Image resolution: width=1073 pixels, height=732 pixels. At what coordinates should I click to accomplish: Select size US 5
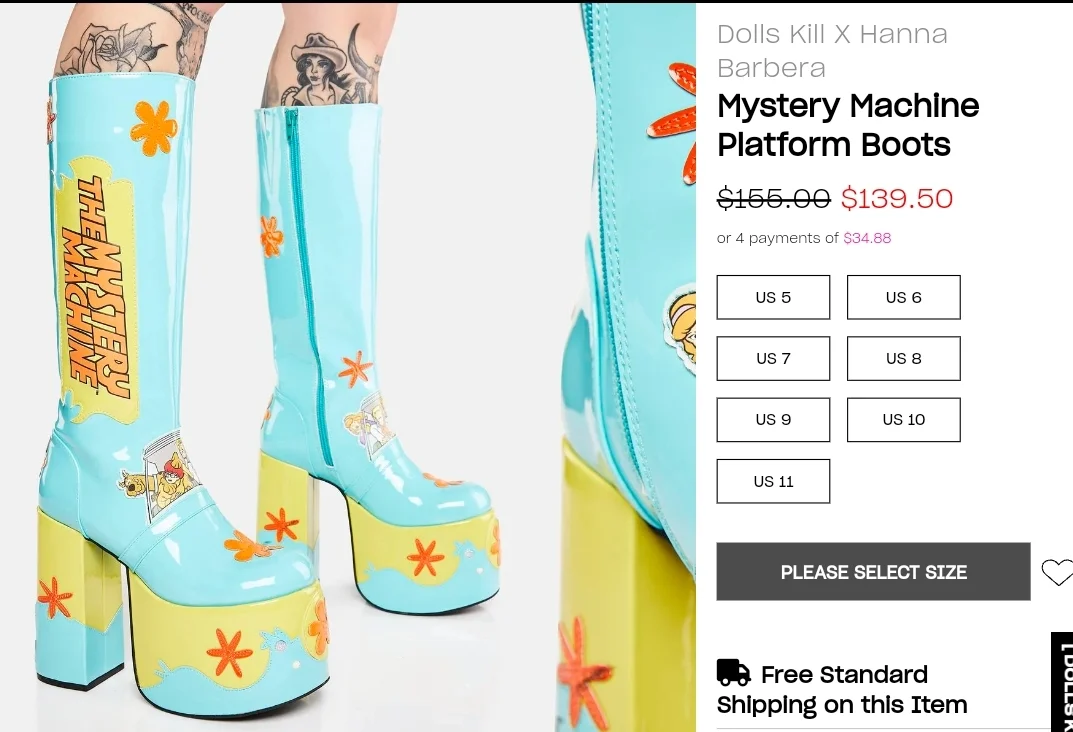click(x=773, y=297)
